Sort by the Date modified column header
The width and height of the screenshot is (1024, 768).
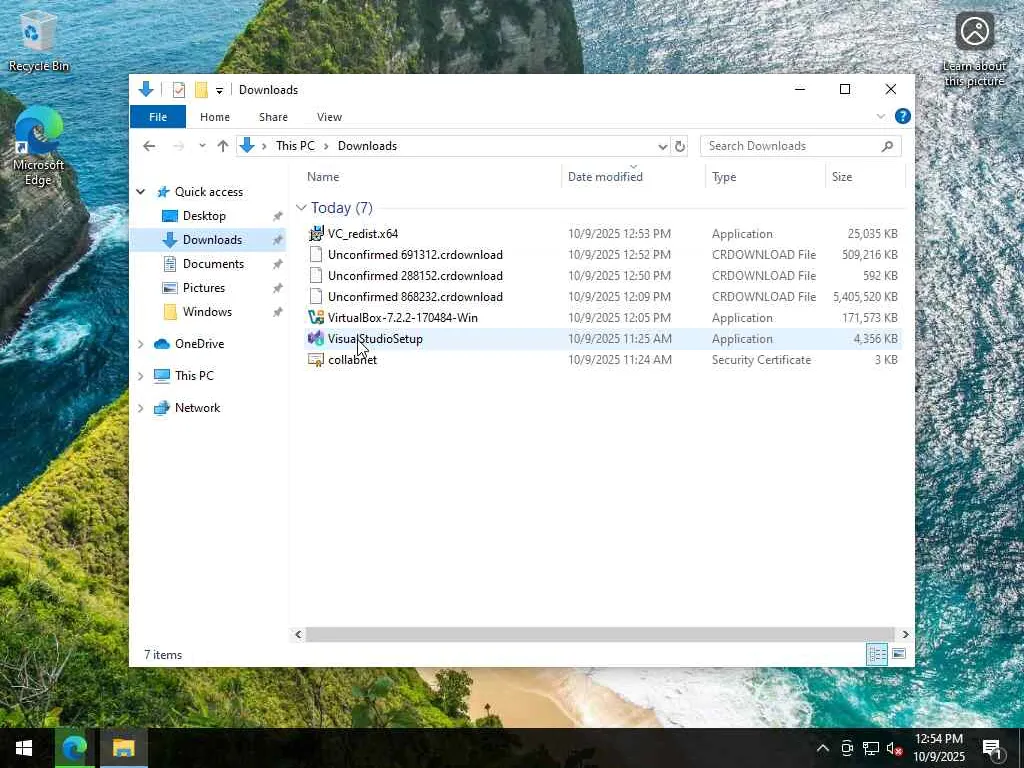633,176
